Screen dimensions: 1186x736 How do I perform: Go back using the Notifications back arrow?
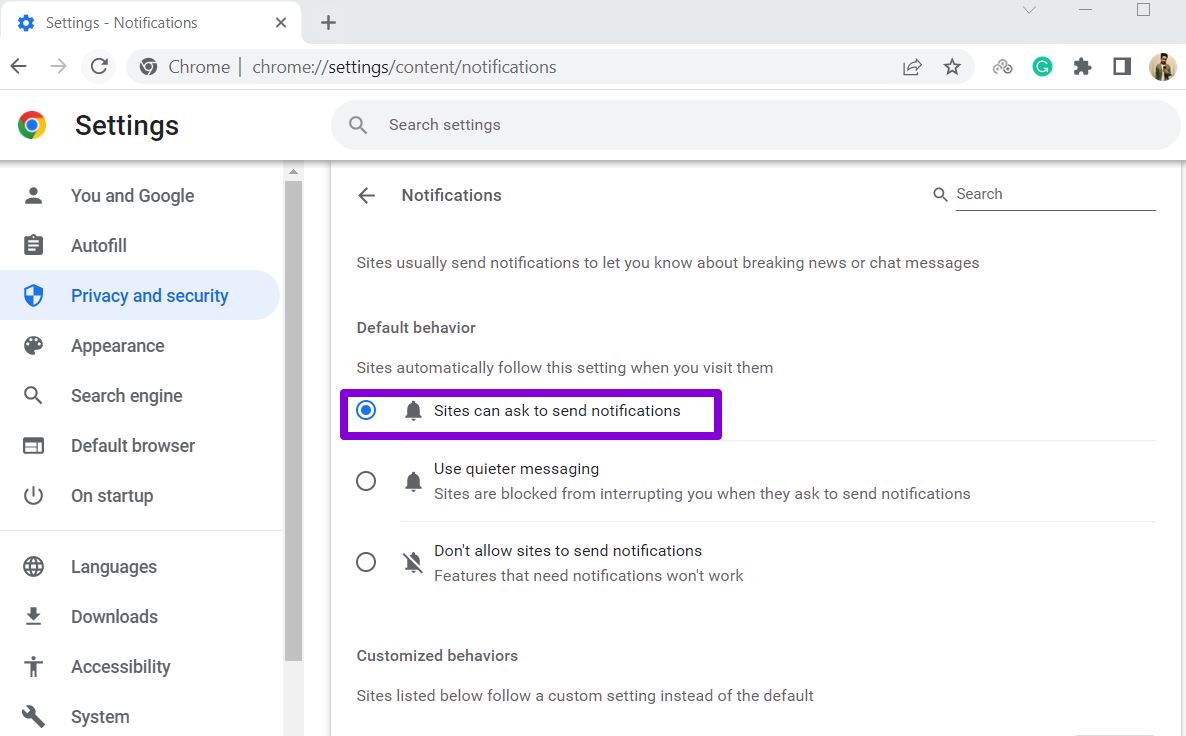(366, 195)
